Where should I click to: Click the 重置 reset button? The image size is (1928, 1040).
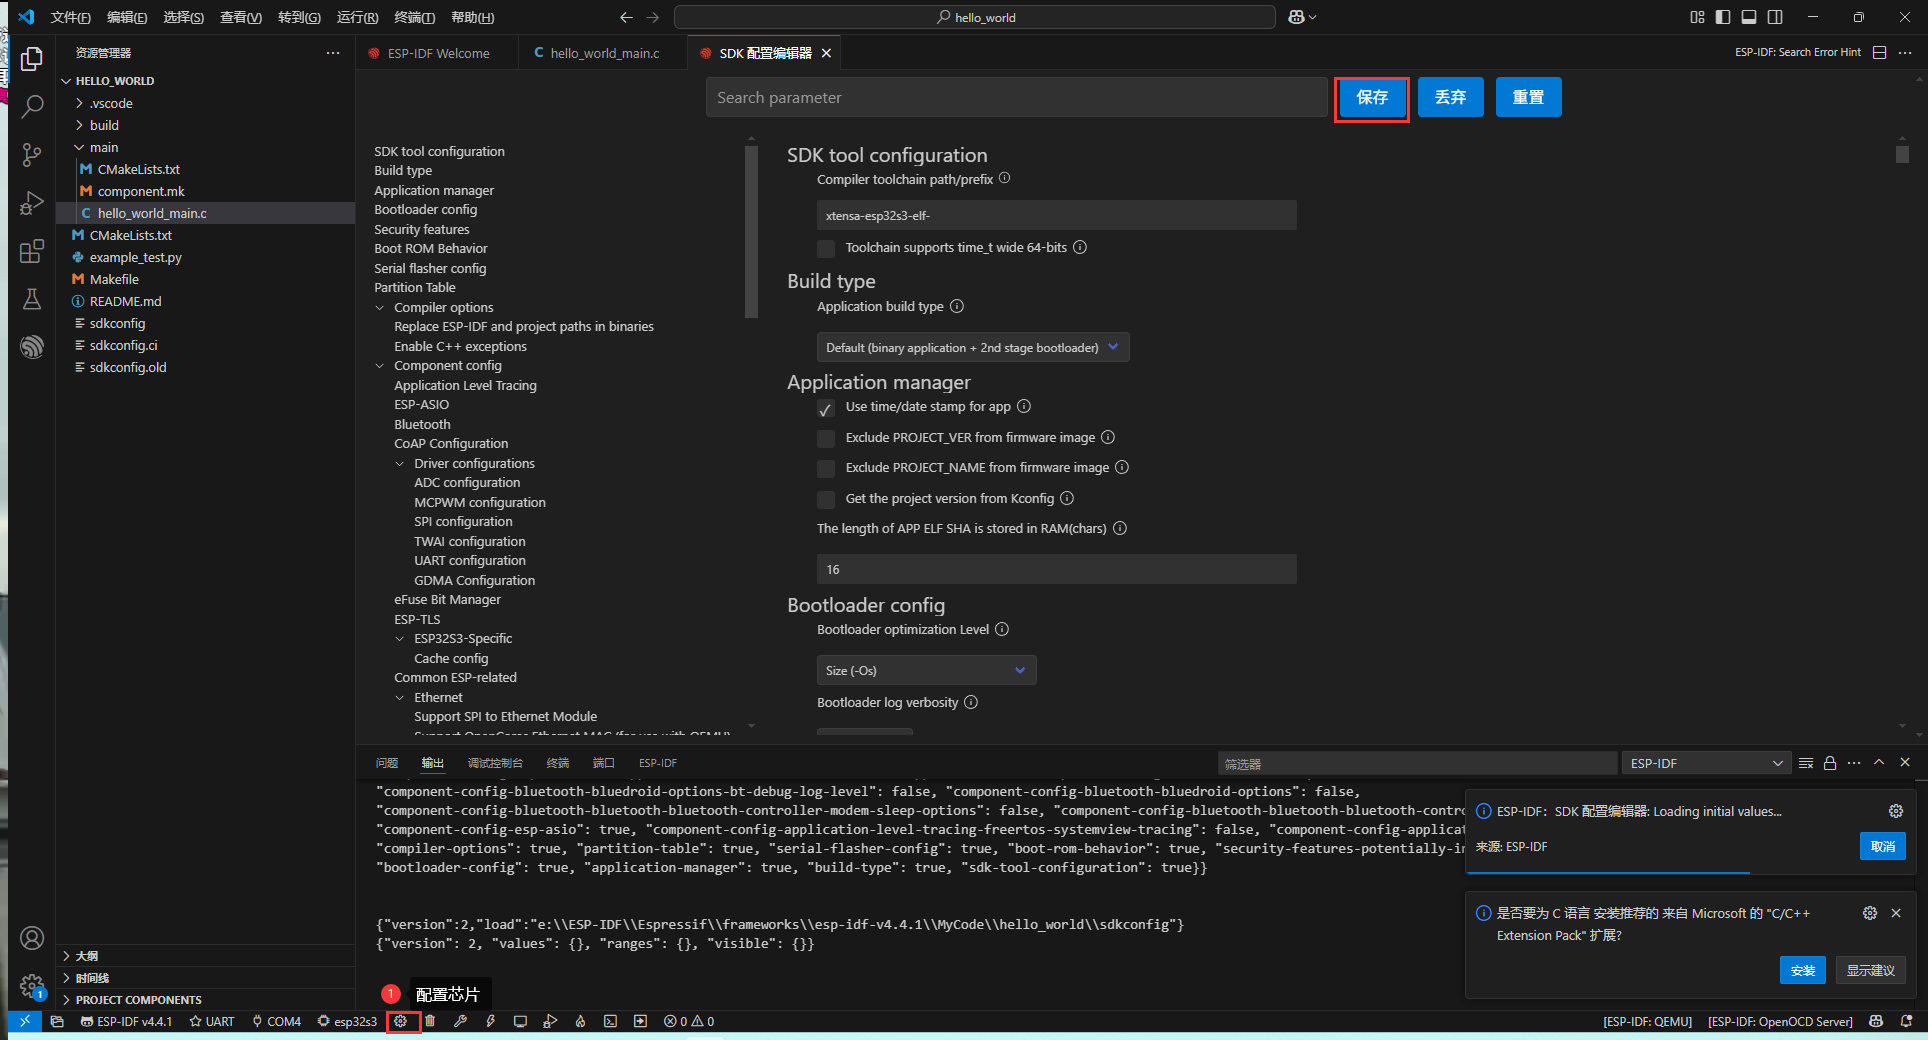click(x=1528, y=98)
